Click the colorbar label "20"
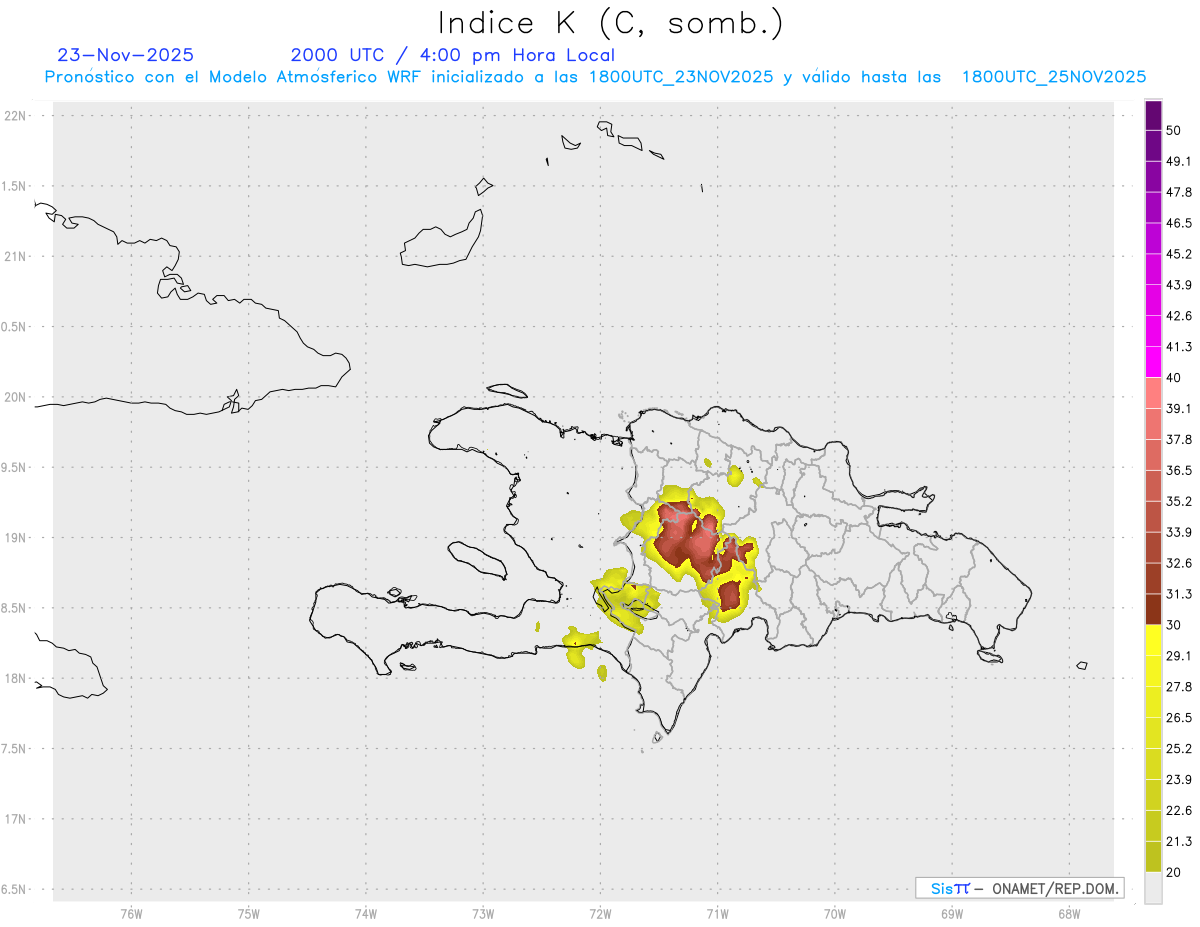 point(1174,872)
